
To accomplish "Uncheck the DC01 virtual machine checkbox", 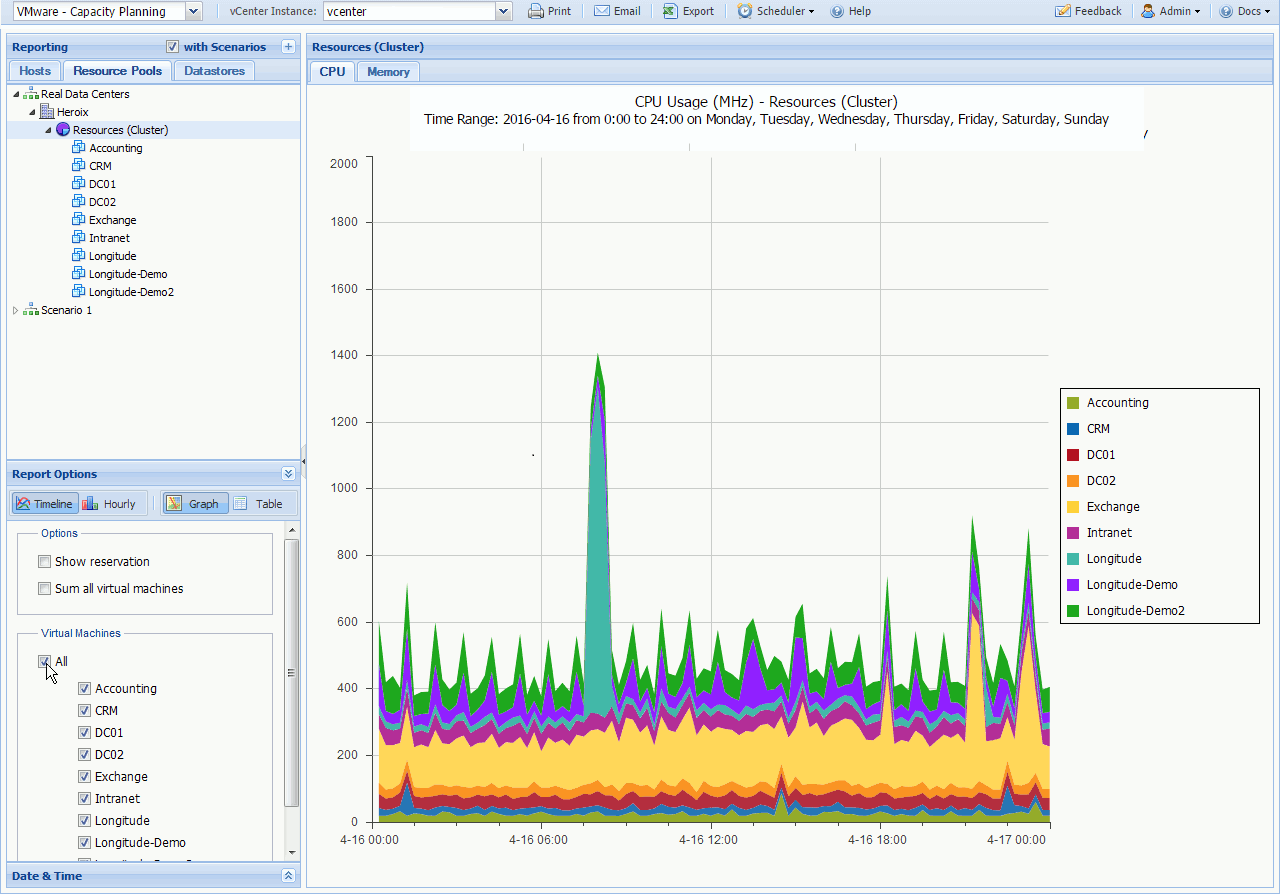I will pos(84,733).
